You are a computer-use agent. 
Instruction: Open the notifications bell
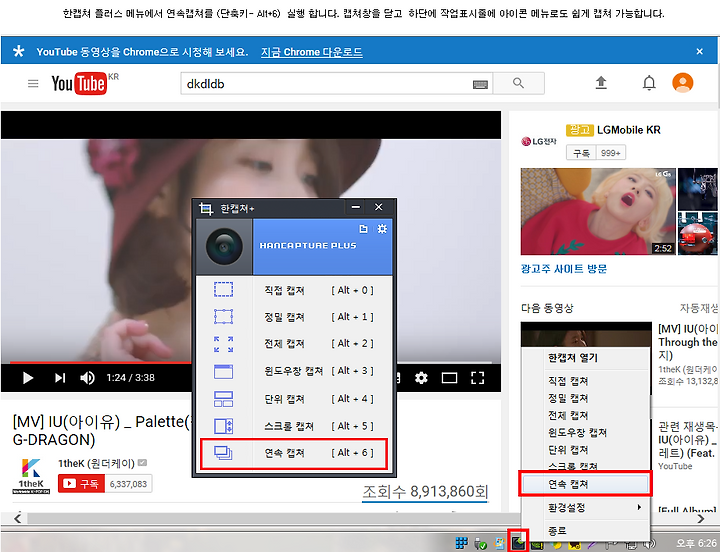coord(649,83)
